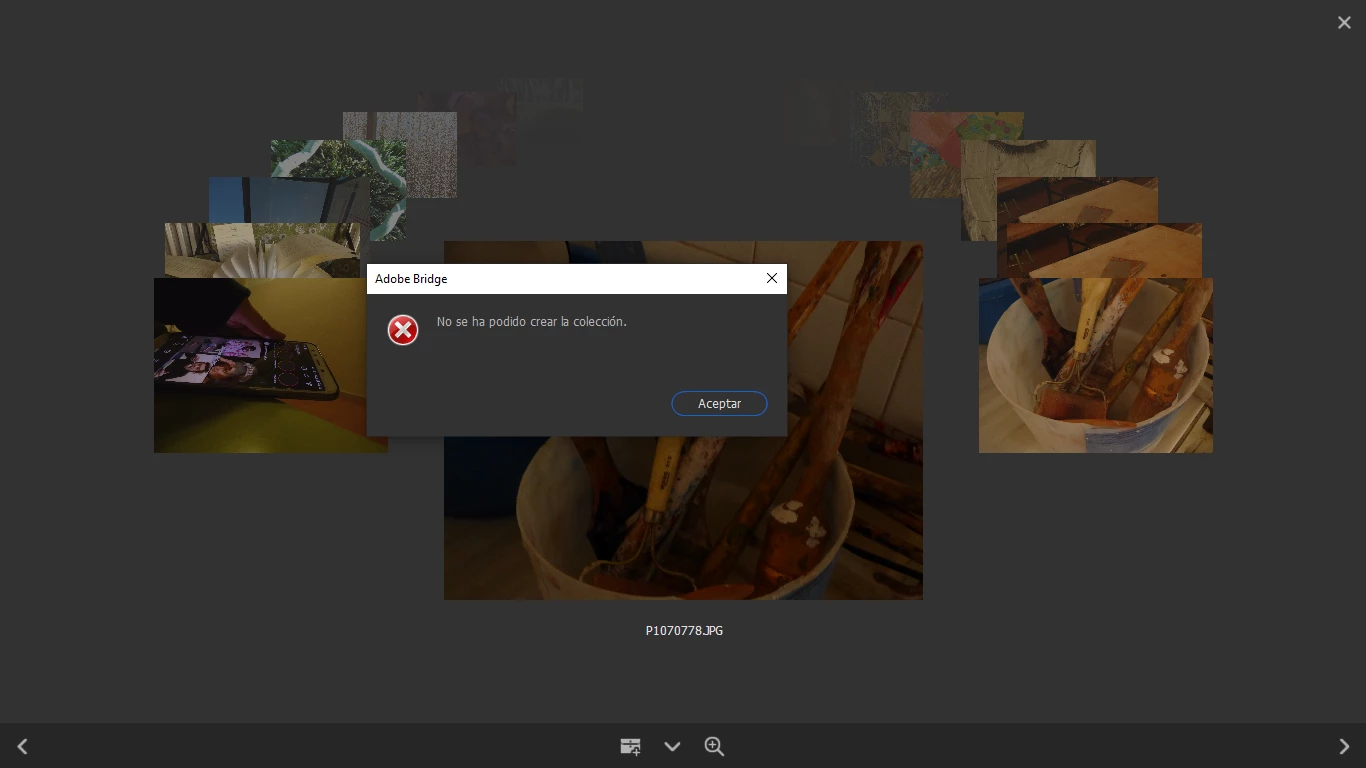Screen dimensions: 1366x768
Task: Select the brushes-in-bucket thumbnail on the right
Action: click(1096, 365)
